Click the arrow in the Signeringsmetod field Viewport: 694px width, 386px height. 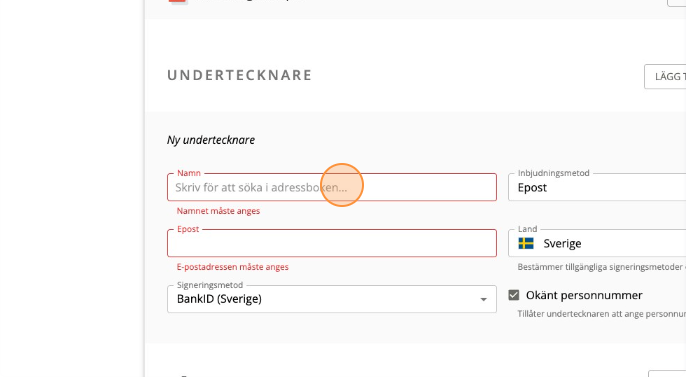(x=483, y=300)
